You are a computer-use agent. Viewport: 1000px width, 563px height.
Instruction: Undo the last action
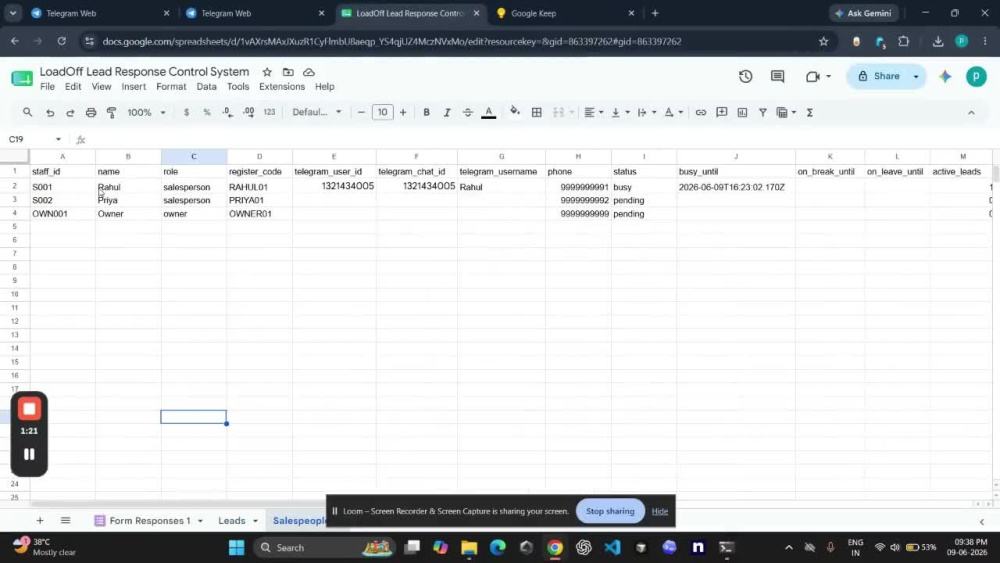(50, 112)
